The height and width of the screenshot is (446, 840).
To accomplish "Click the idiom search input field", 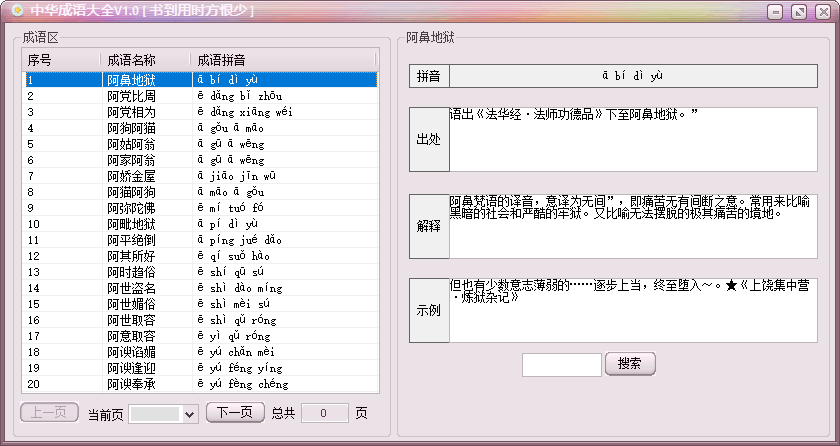I will tap(561, 365).
